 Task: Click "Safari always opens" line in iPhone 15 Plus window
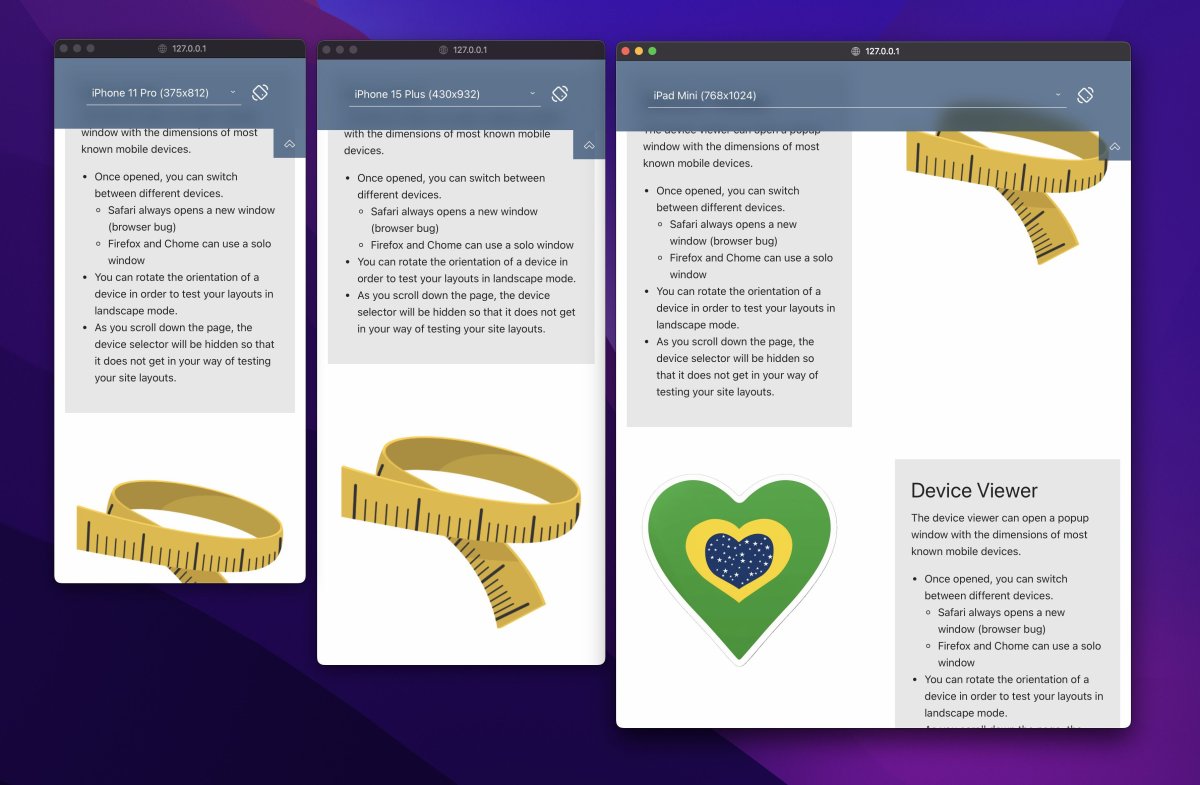point(454,220)
